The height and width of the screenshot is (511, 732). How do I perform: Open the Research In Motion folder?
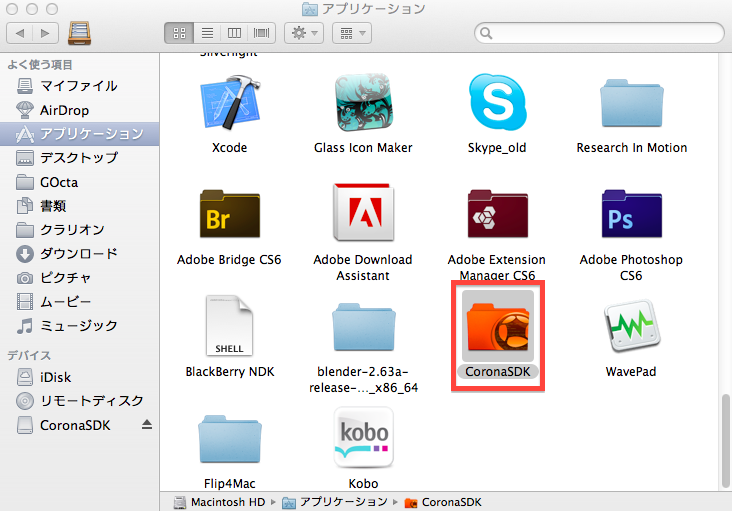pyautogui.click(x=631, y=103)
